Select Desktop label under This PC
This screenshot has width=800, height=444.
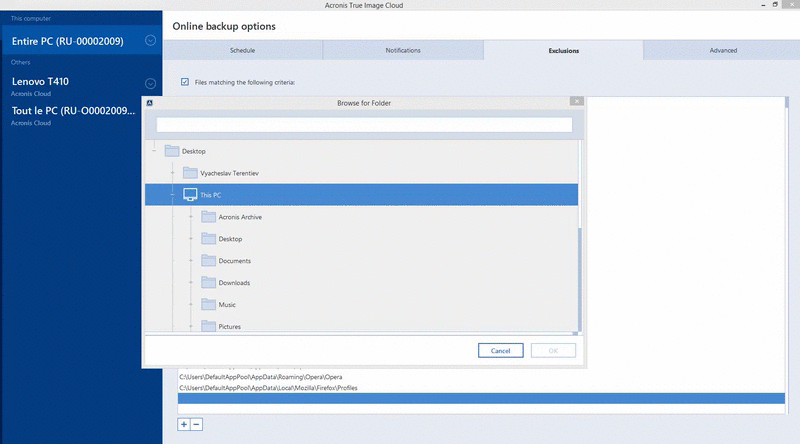[231, 239]
